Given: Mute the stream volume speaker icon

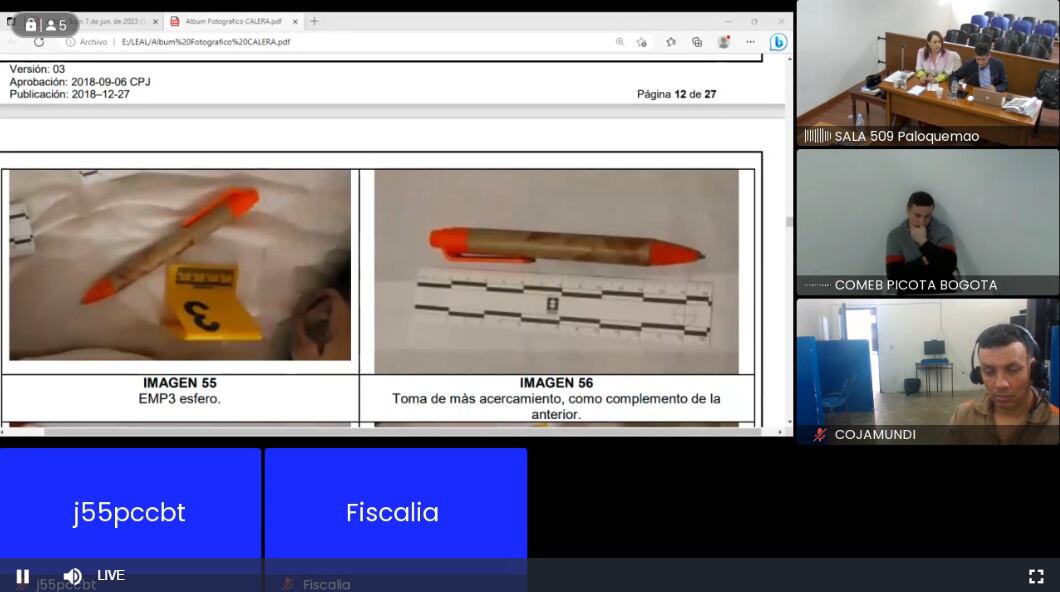Looking at the screenshot, I should [x=72, y=576].
